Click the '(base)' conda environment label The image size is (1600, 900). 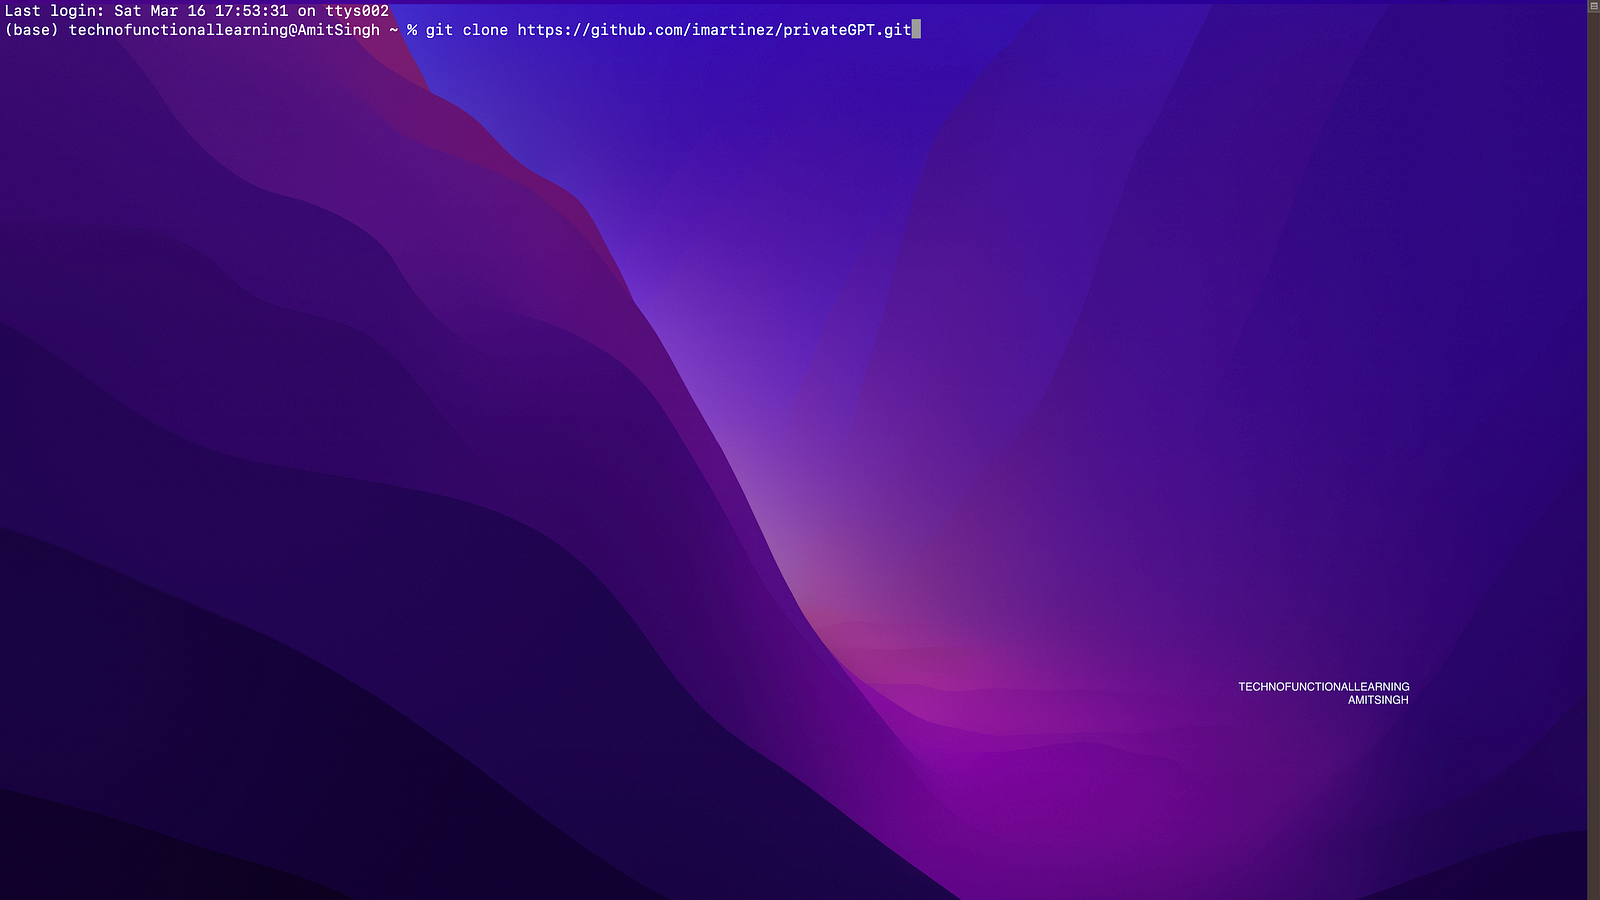31,30
